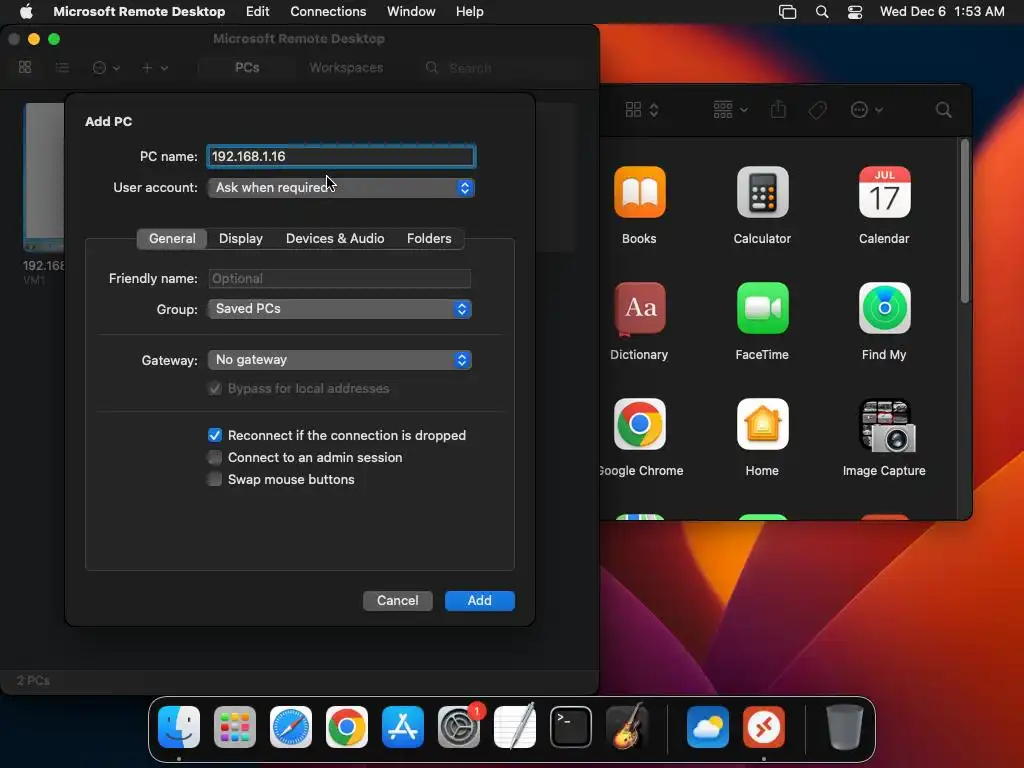Open the Home app icon
The height and width of the screenshot is (768, 1024).
pos(762,424)
